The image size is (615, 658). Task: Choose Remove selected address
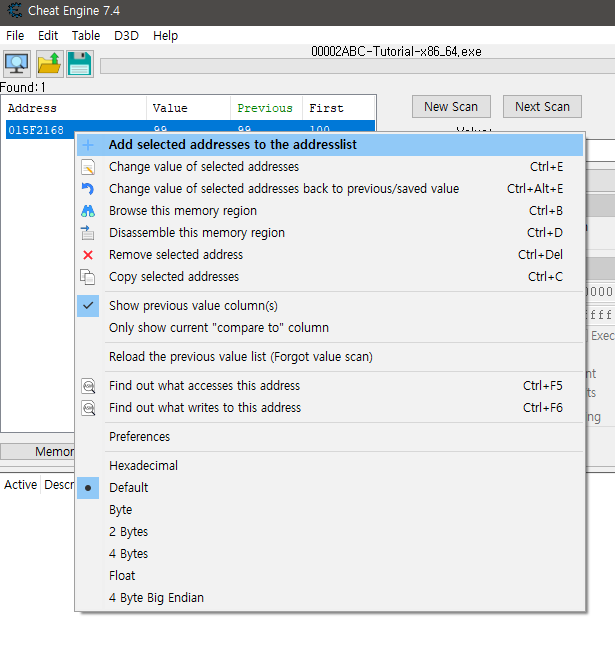tap(330, 255)
